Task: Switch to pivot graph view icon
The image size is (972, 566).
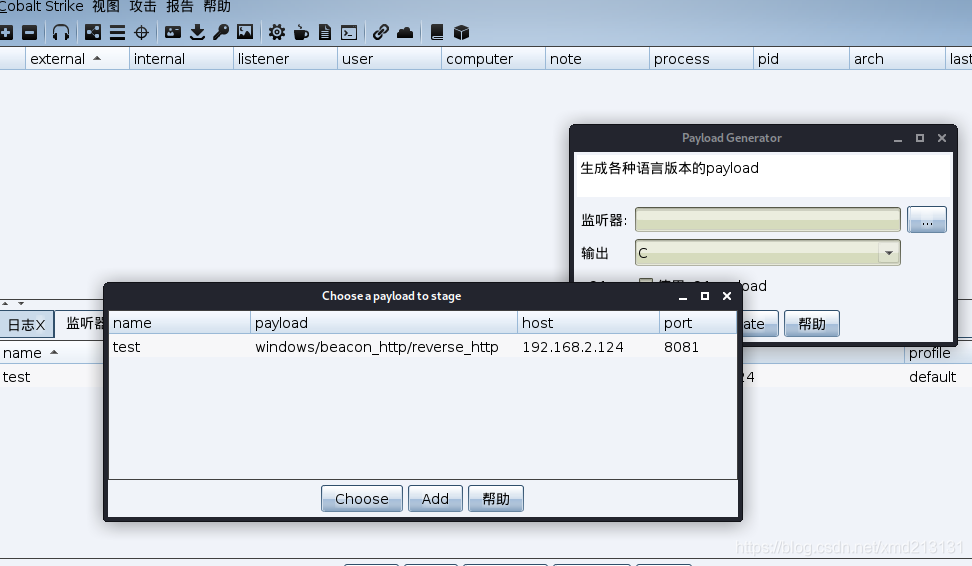Action: tap(93, 32)
